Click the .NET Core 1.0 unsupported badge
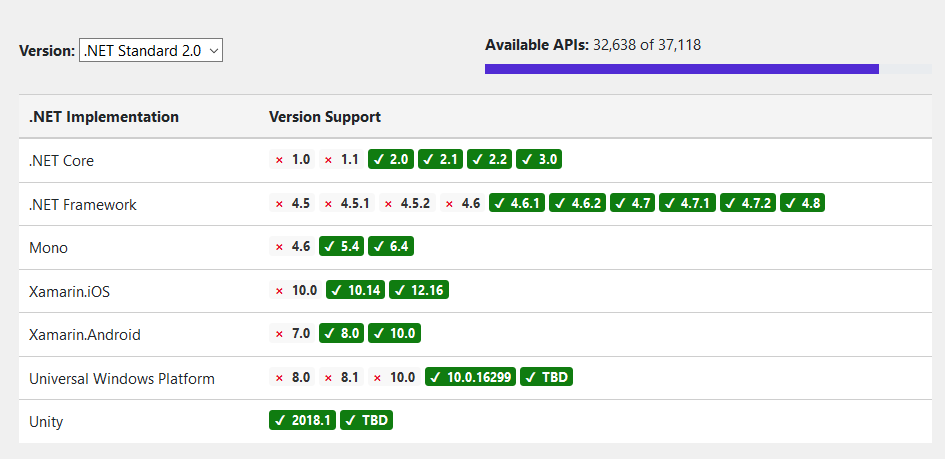 coord(292,160)
